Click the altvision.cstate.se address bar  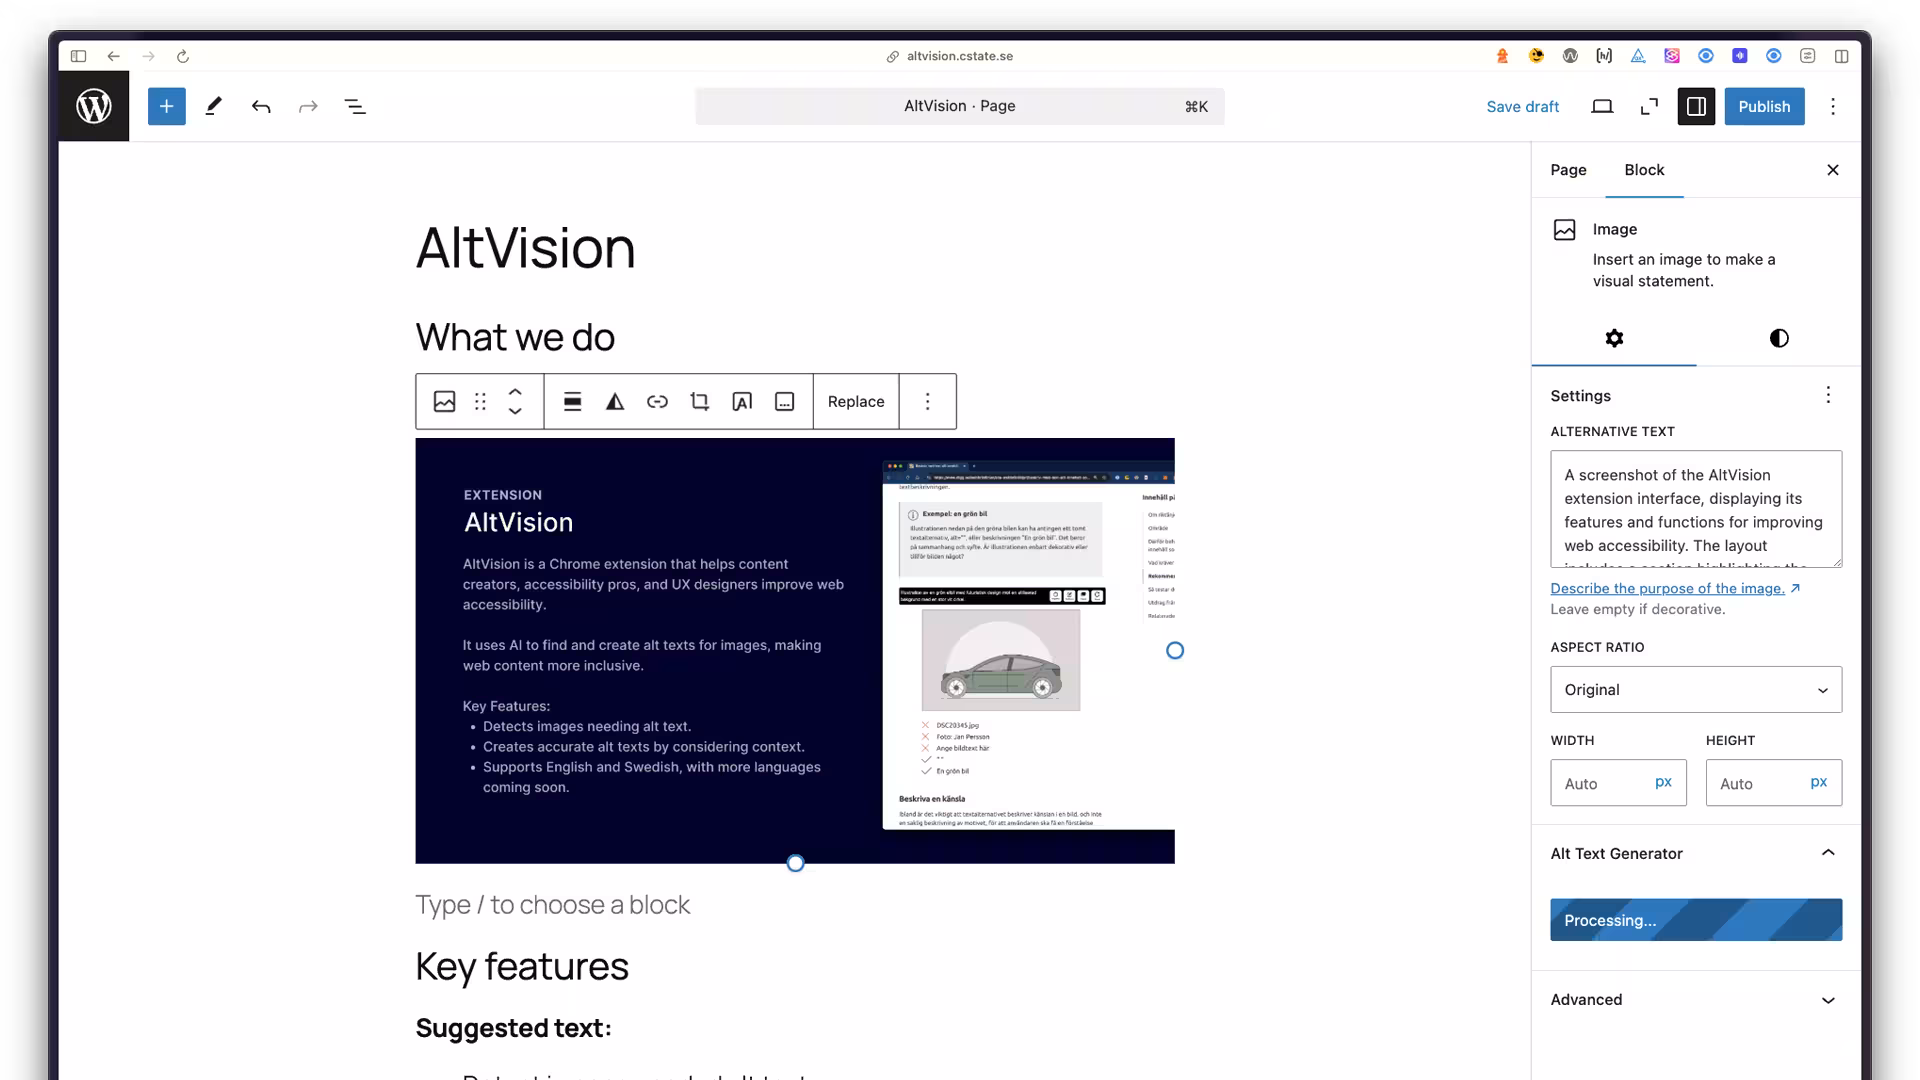click(950, 56)
